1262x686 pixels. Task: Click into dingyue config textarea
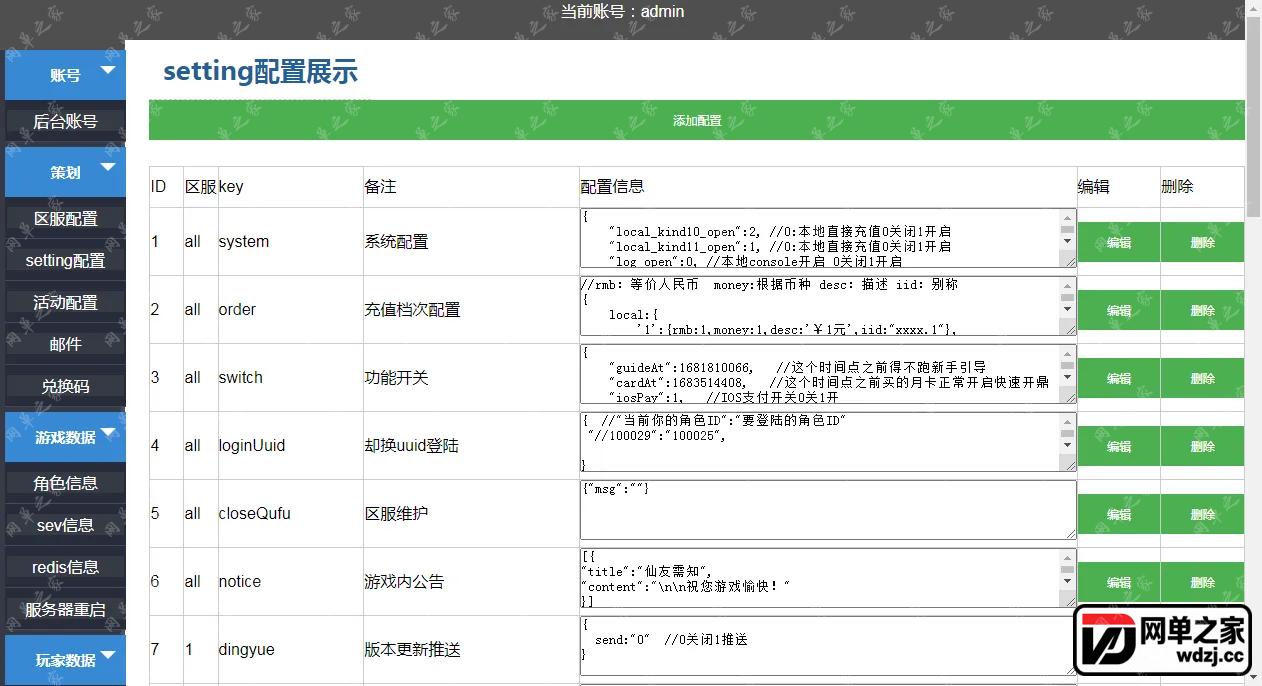point(828,646)
